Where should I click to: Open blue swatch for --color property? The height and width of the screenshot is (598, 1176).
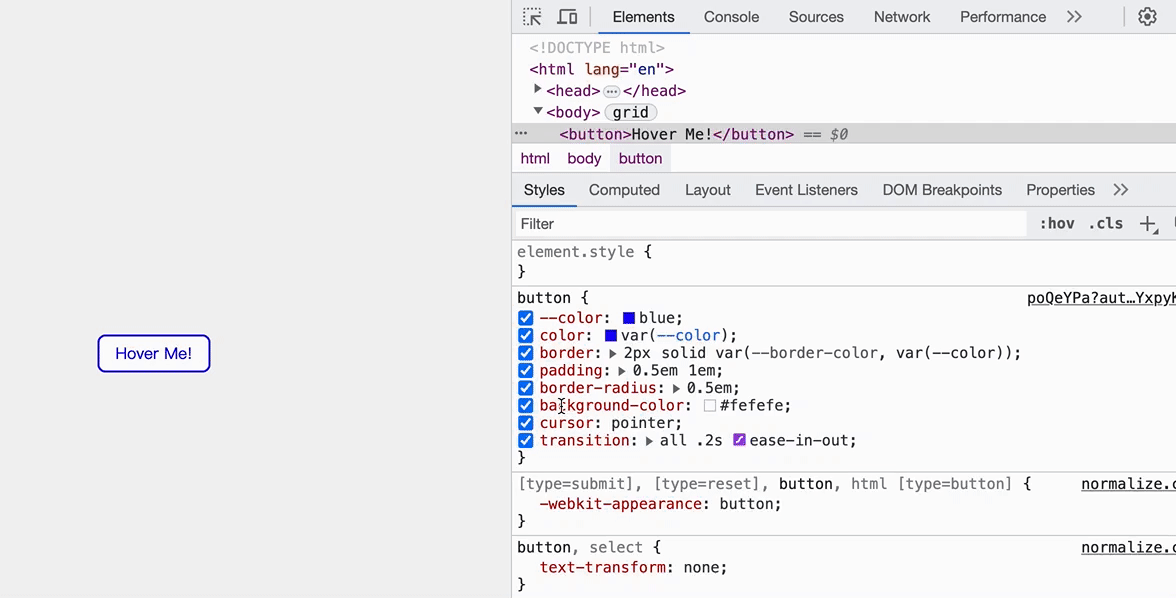coord(628,318)
